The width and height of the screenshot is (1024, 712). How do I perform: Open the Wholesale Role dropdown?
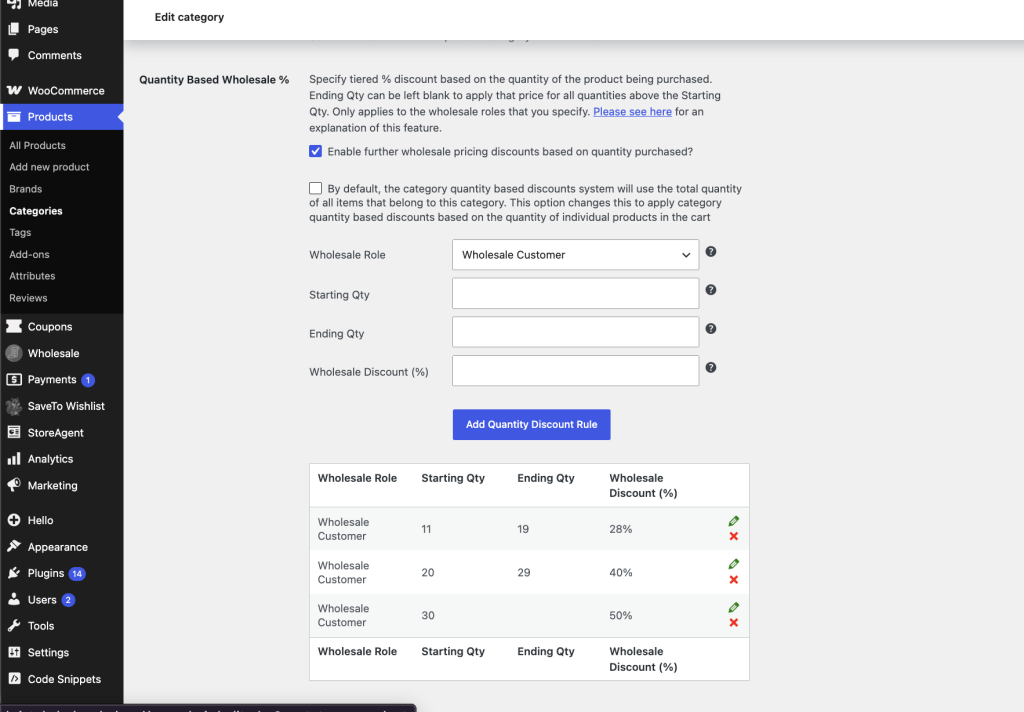(575, 255)
